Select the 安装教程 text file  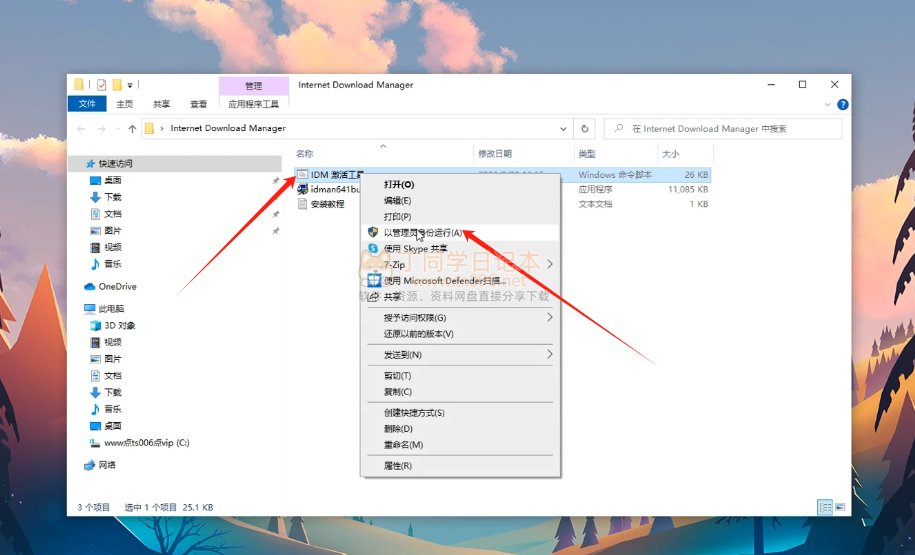coord(321,204)
